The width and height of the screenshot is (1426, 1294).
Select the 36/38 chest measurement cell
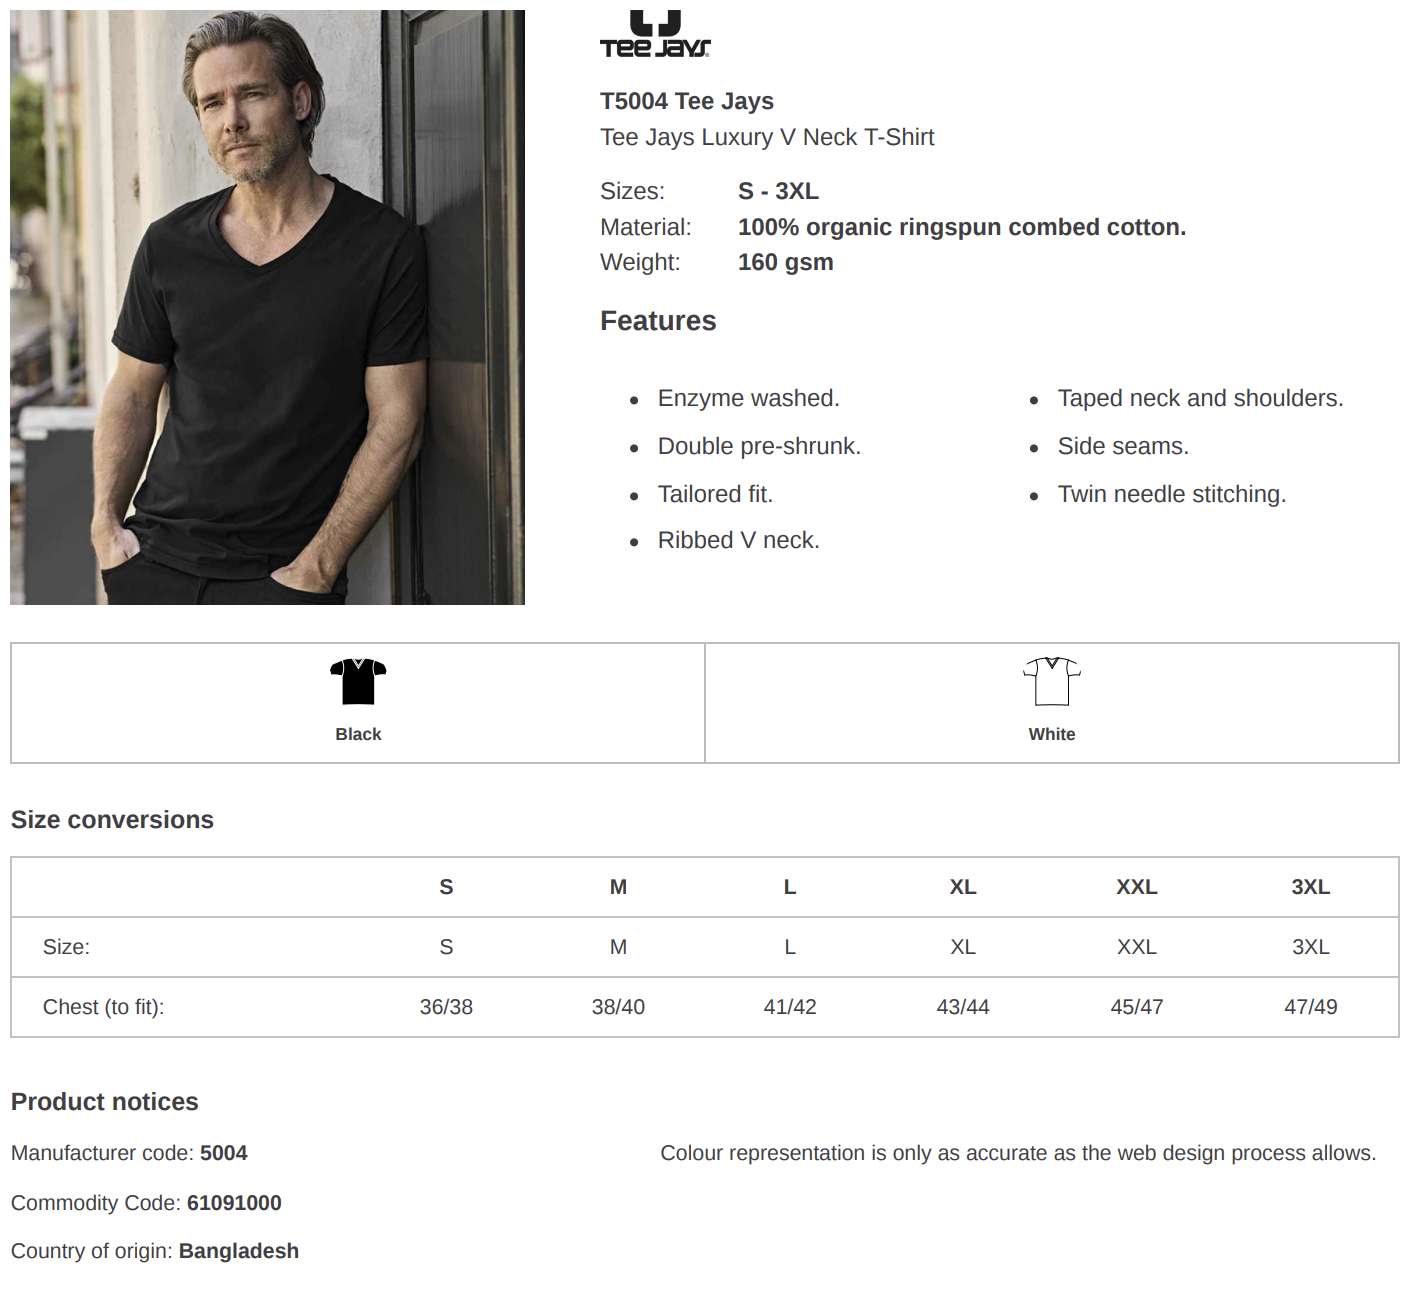click(446, 1007)
